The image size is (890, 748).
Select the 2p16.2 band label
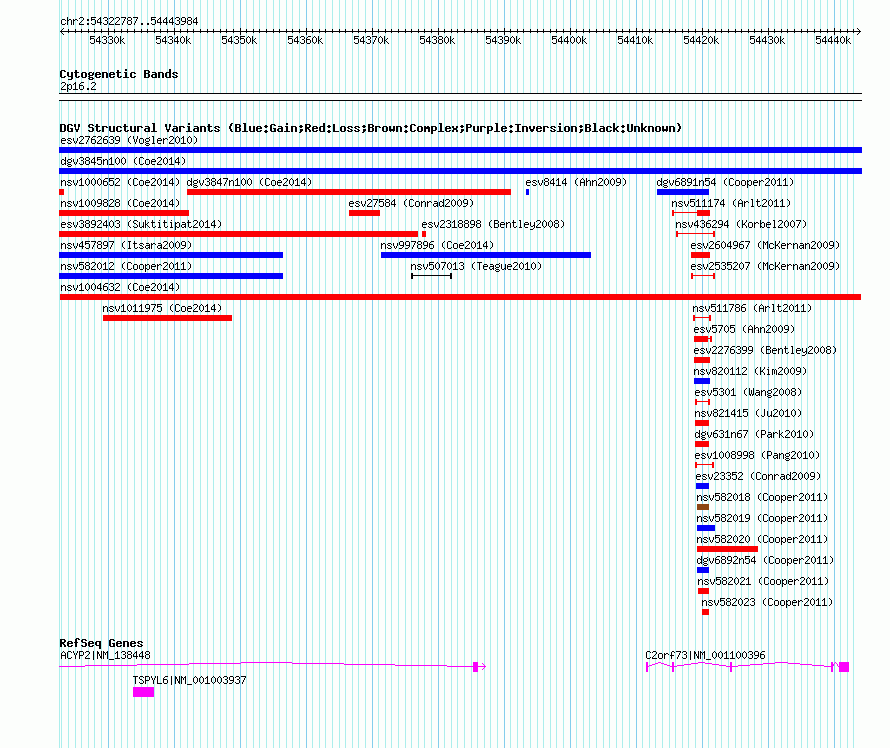(78, 86)
